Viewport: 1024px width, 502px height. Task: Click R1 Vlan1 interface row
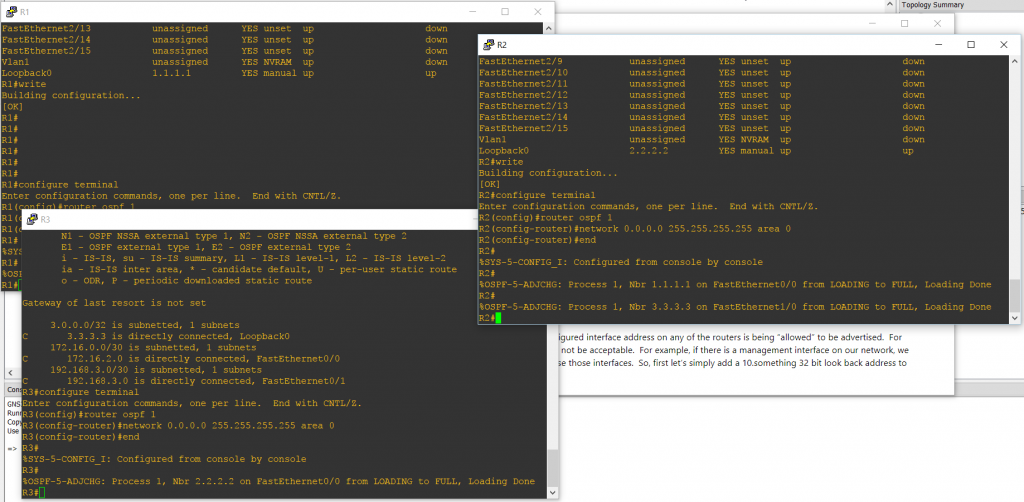[225, 62]
